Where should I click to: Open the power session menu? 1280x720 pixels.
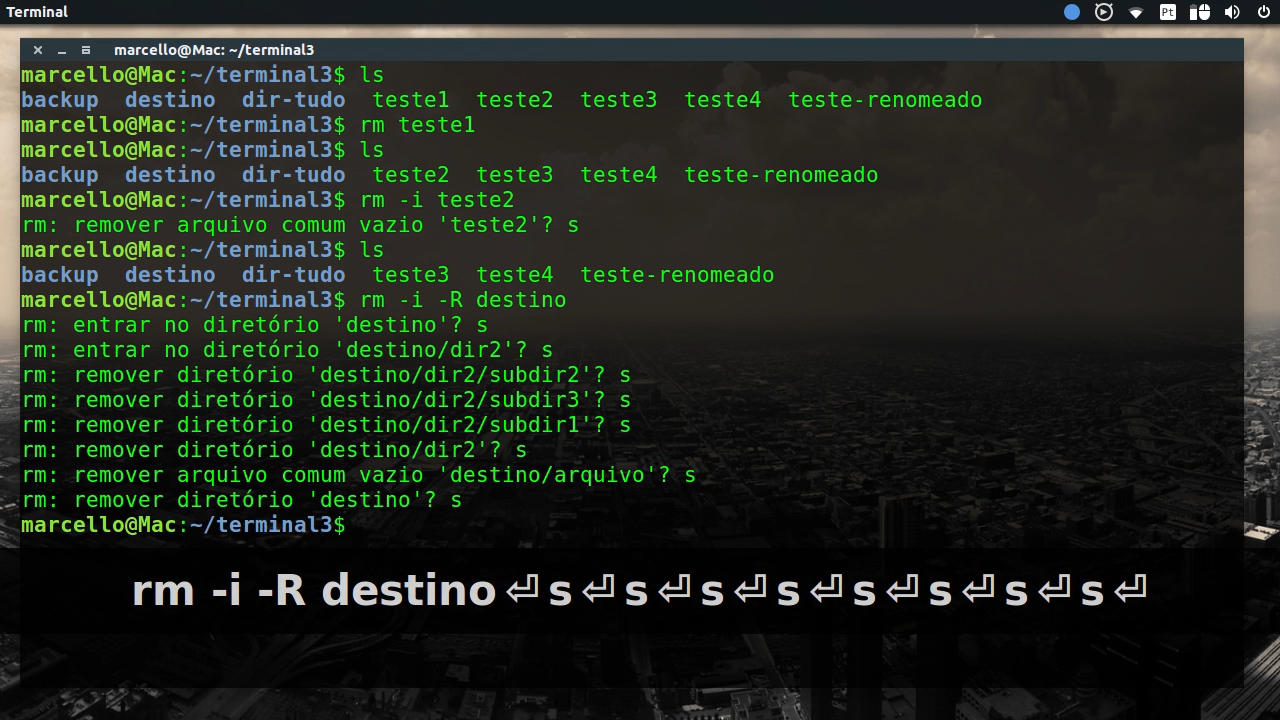1263,12
